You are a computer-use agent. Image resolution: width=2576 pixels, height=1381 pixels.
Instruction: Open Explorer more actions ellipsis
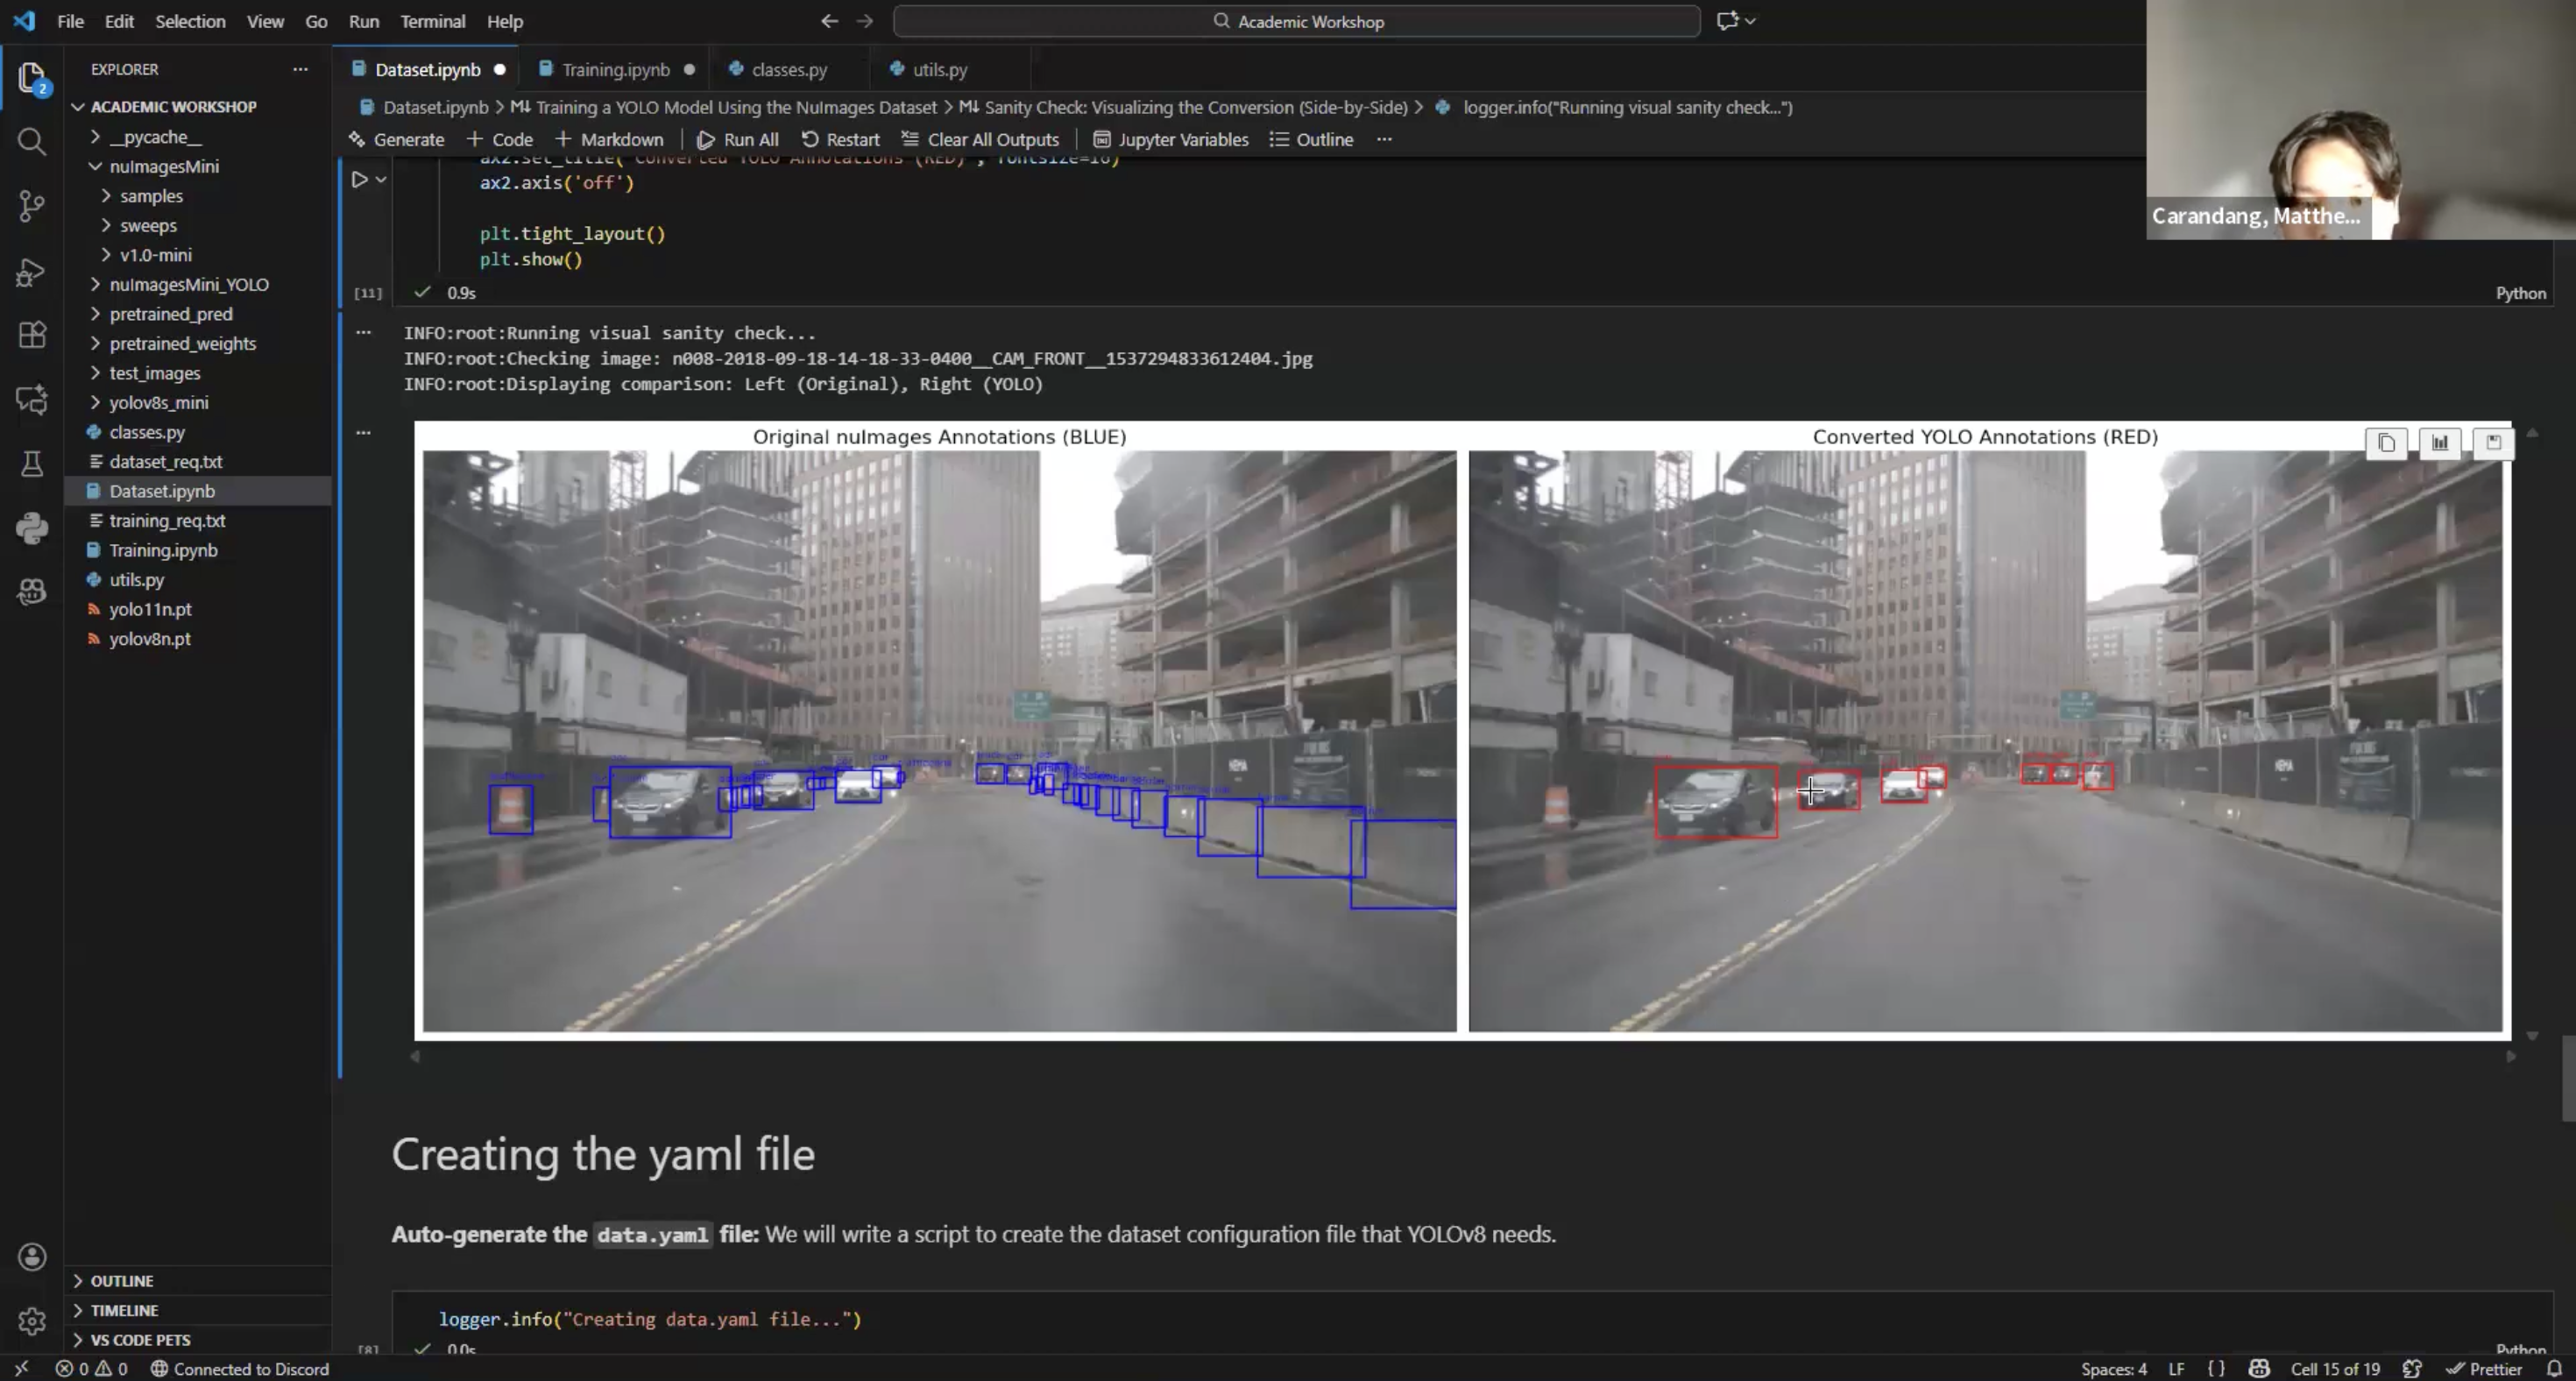(300, 69)
